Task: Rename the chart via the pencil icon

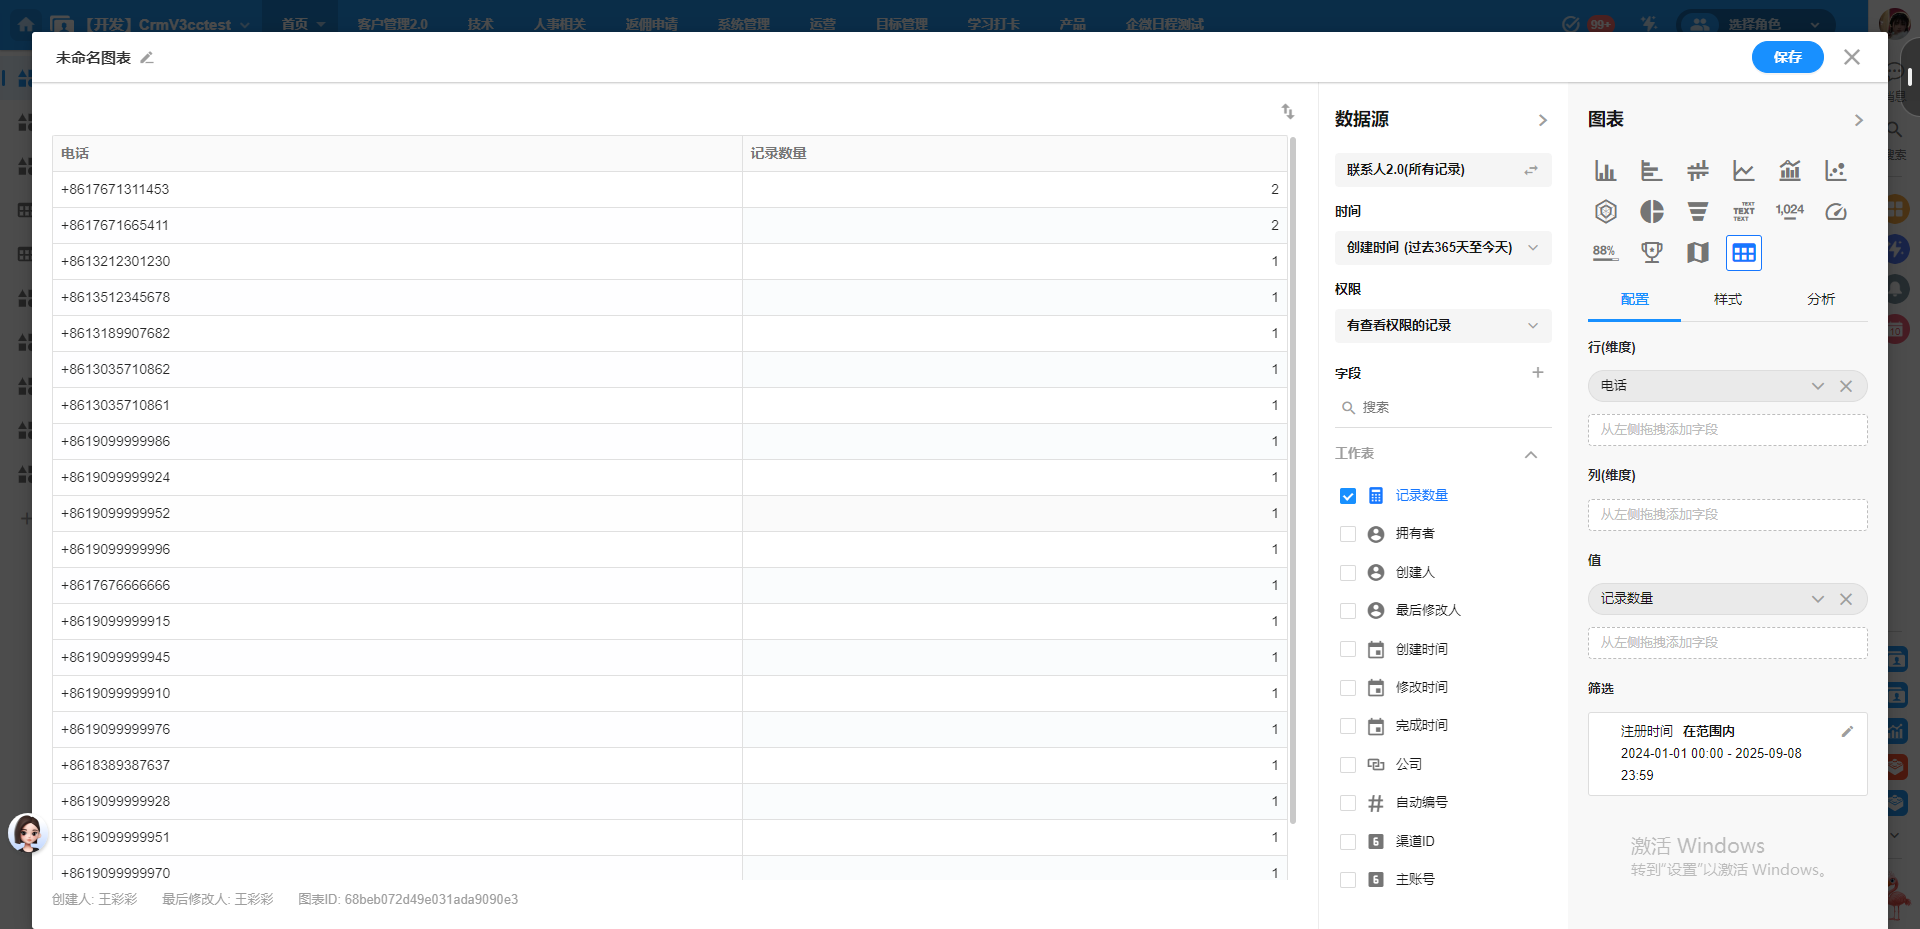Action: (x=147, y=57)
